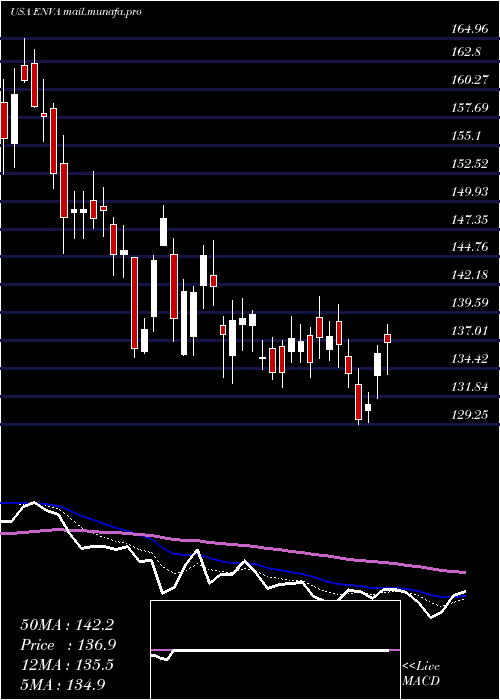Click the <<Live MACD label
Screen dimensions: 500x700
421,674
